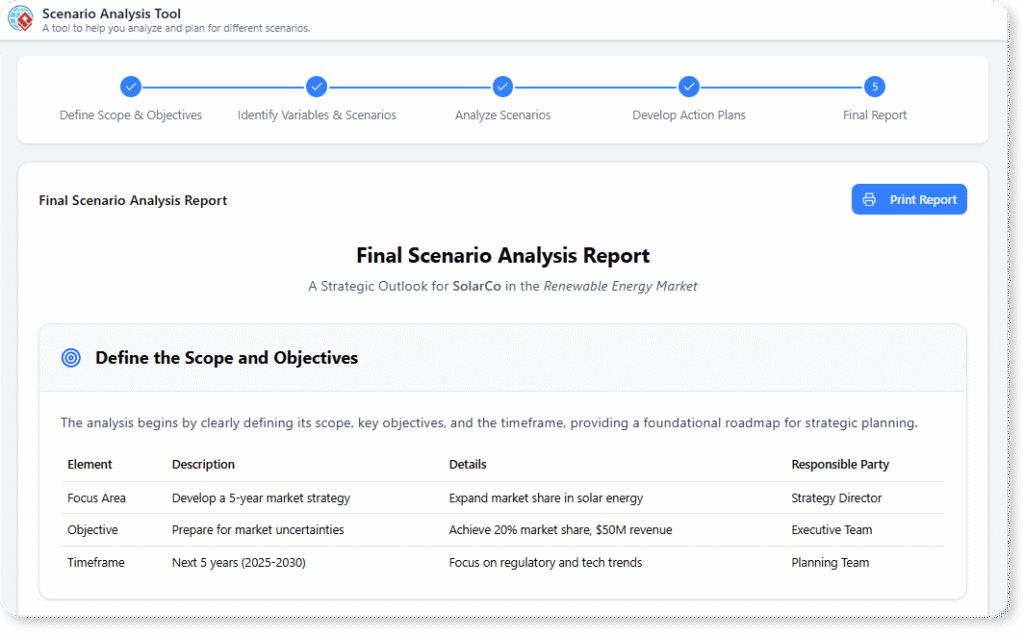Click the checkmark circle above Develop Action Plans
The height and width of the screenshot is (638, 1024).
[x=688, y=87]
